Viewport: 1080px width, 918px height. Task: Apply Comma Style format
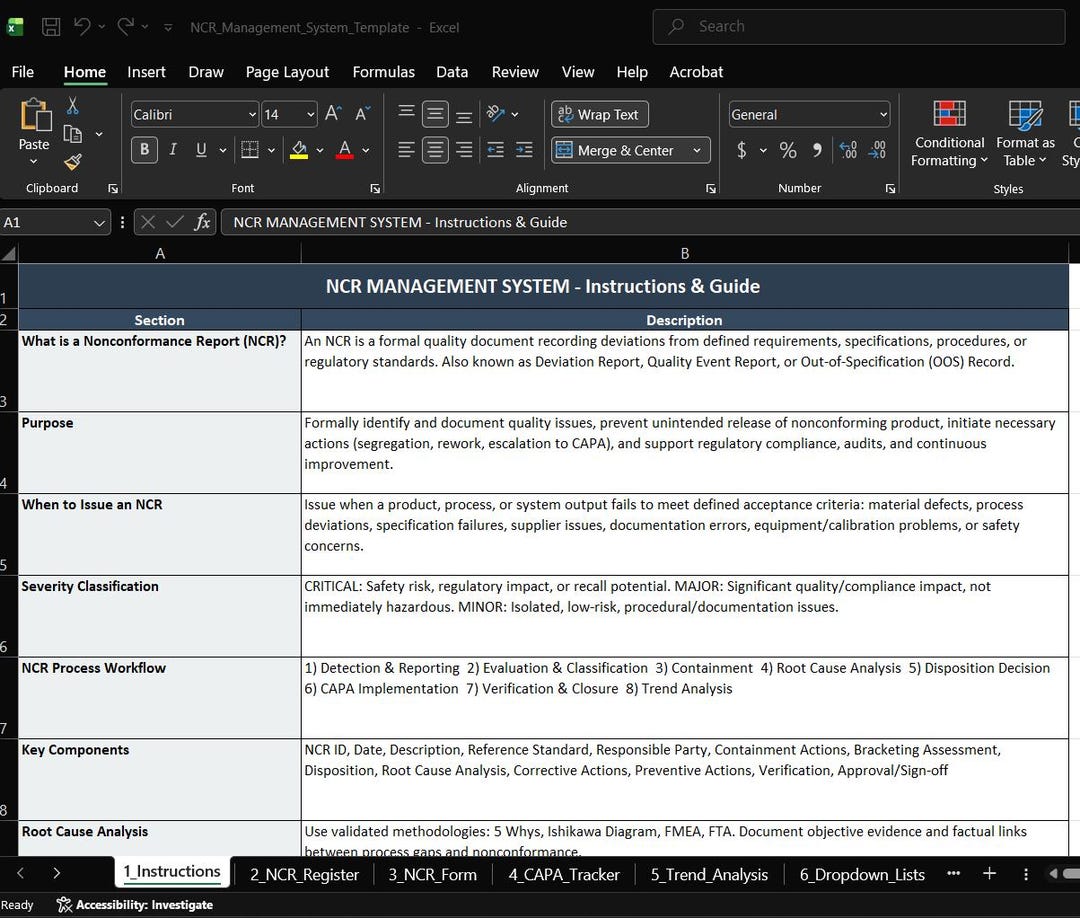(817, 149)
